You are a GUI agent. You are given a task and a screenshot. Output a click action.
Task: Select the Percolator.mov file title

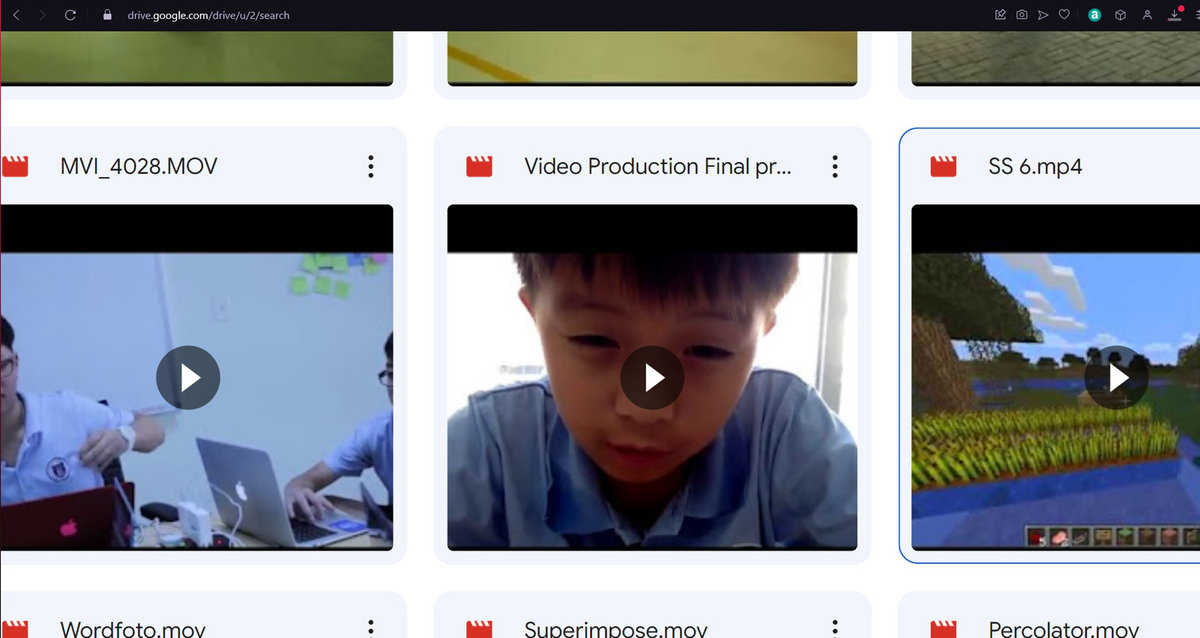1063,629
